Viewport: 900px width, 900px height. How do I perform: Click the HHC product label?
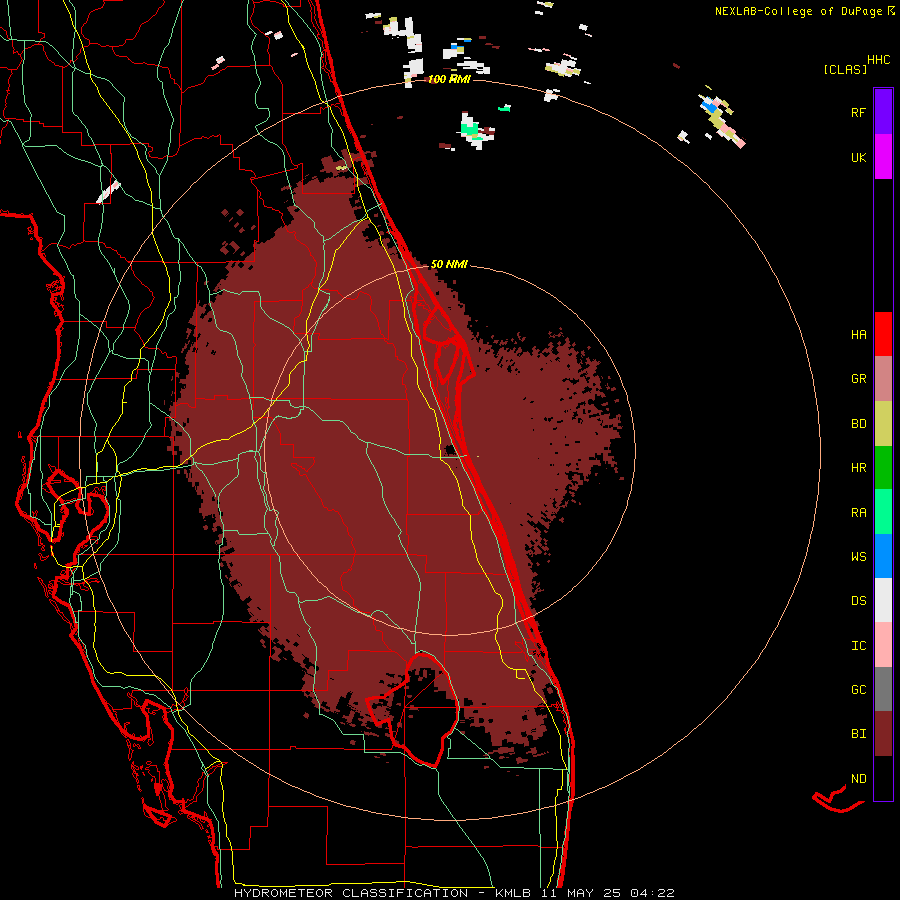coord(878,60)
